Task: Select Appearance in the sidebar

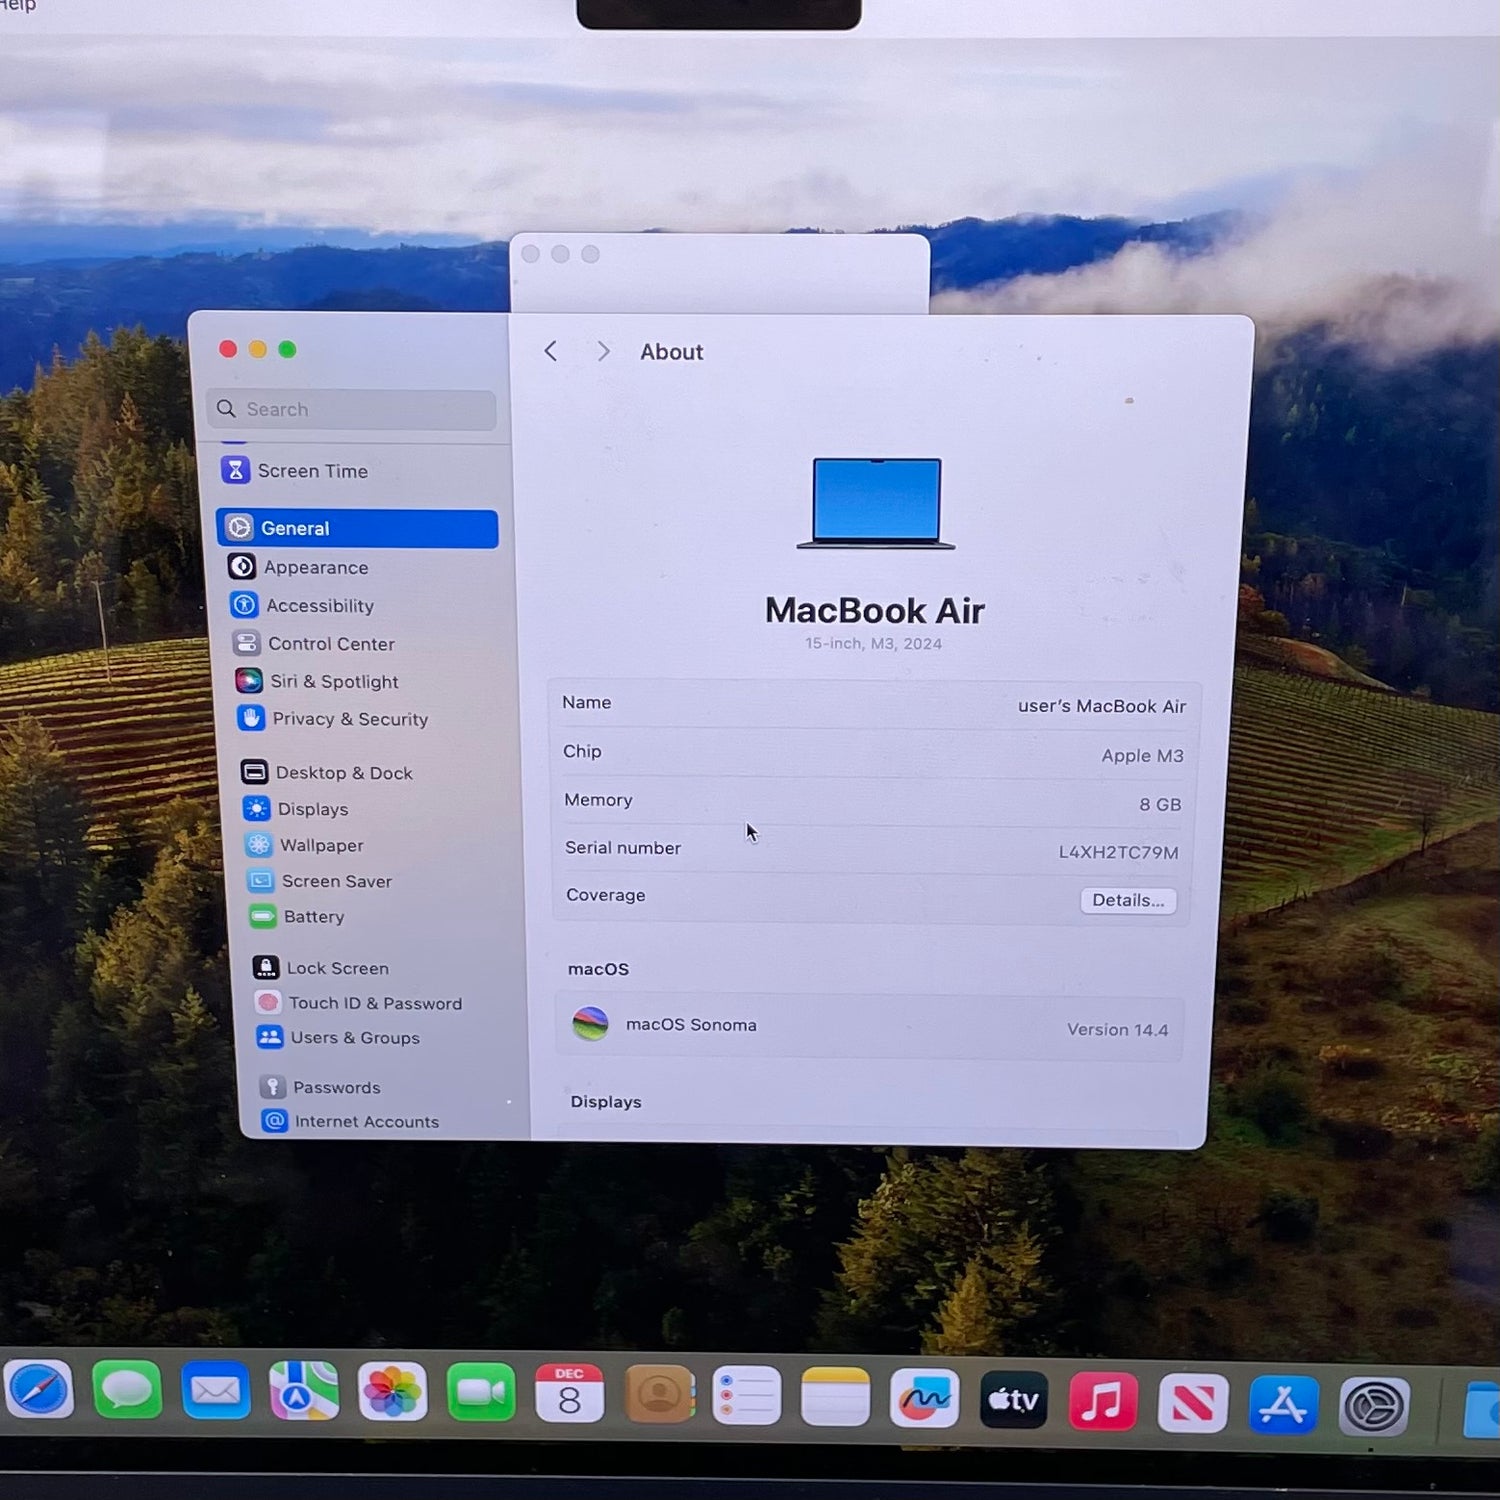Action: (x=314, y=568)
